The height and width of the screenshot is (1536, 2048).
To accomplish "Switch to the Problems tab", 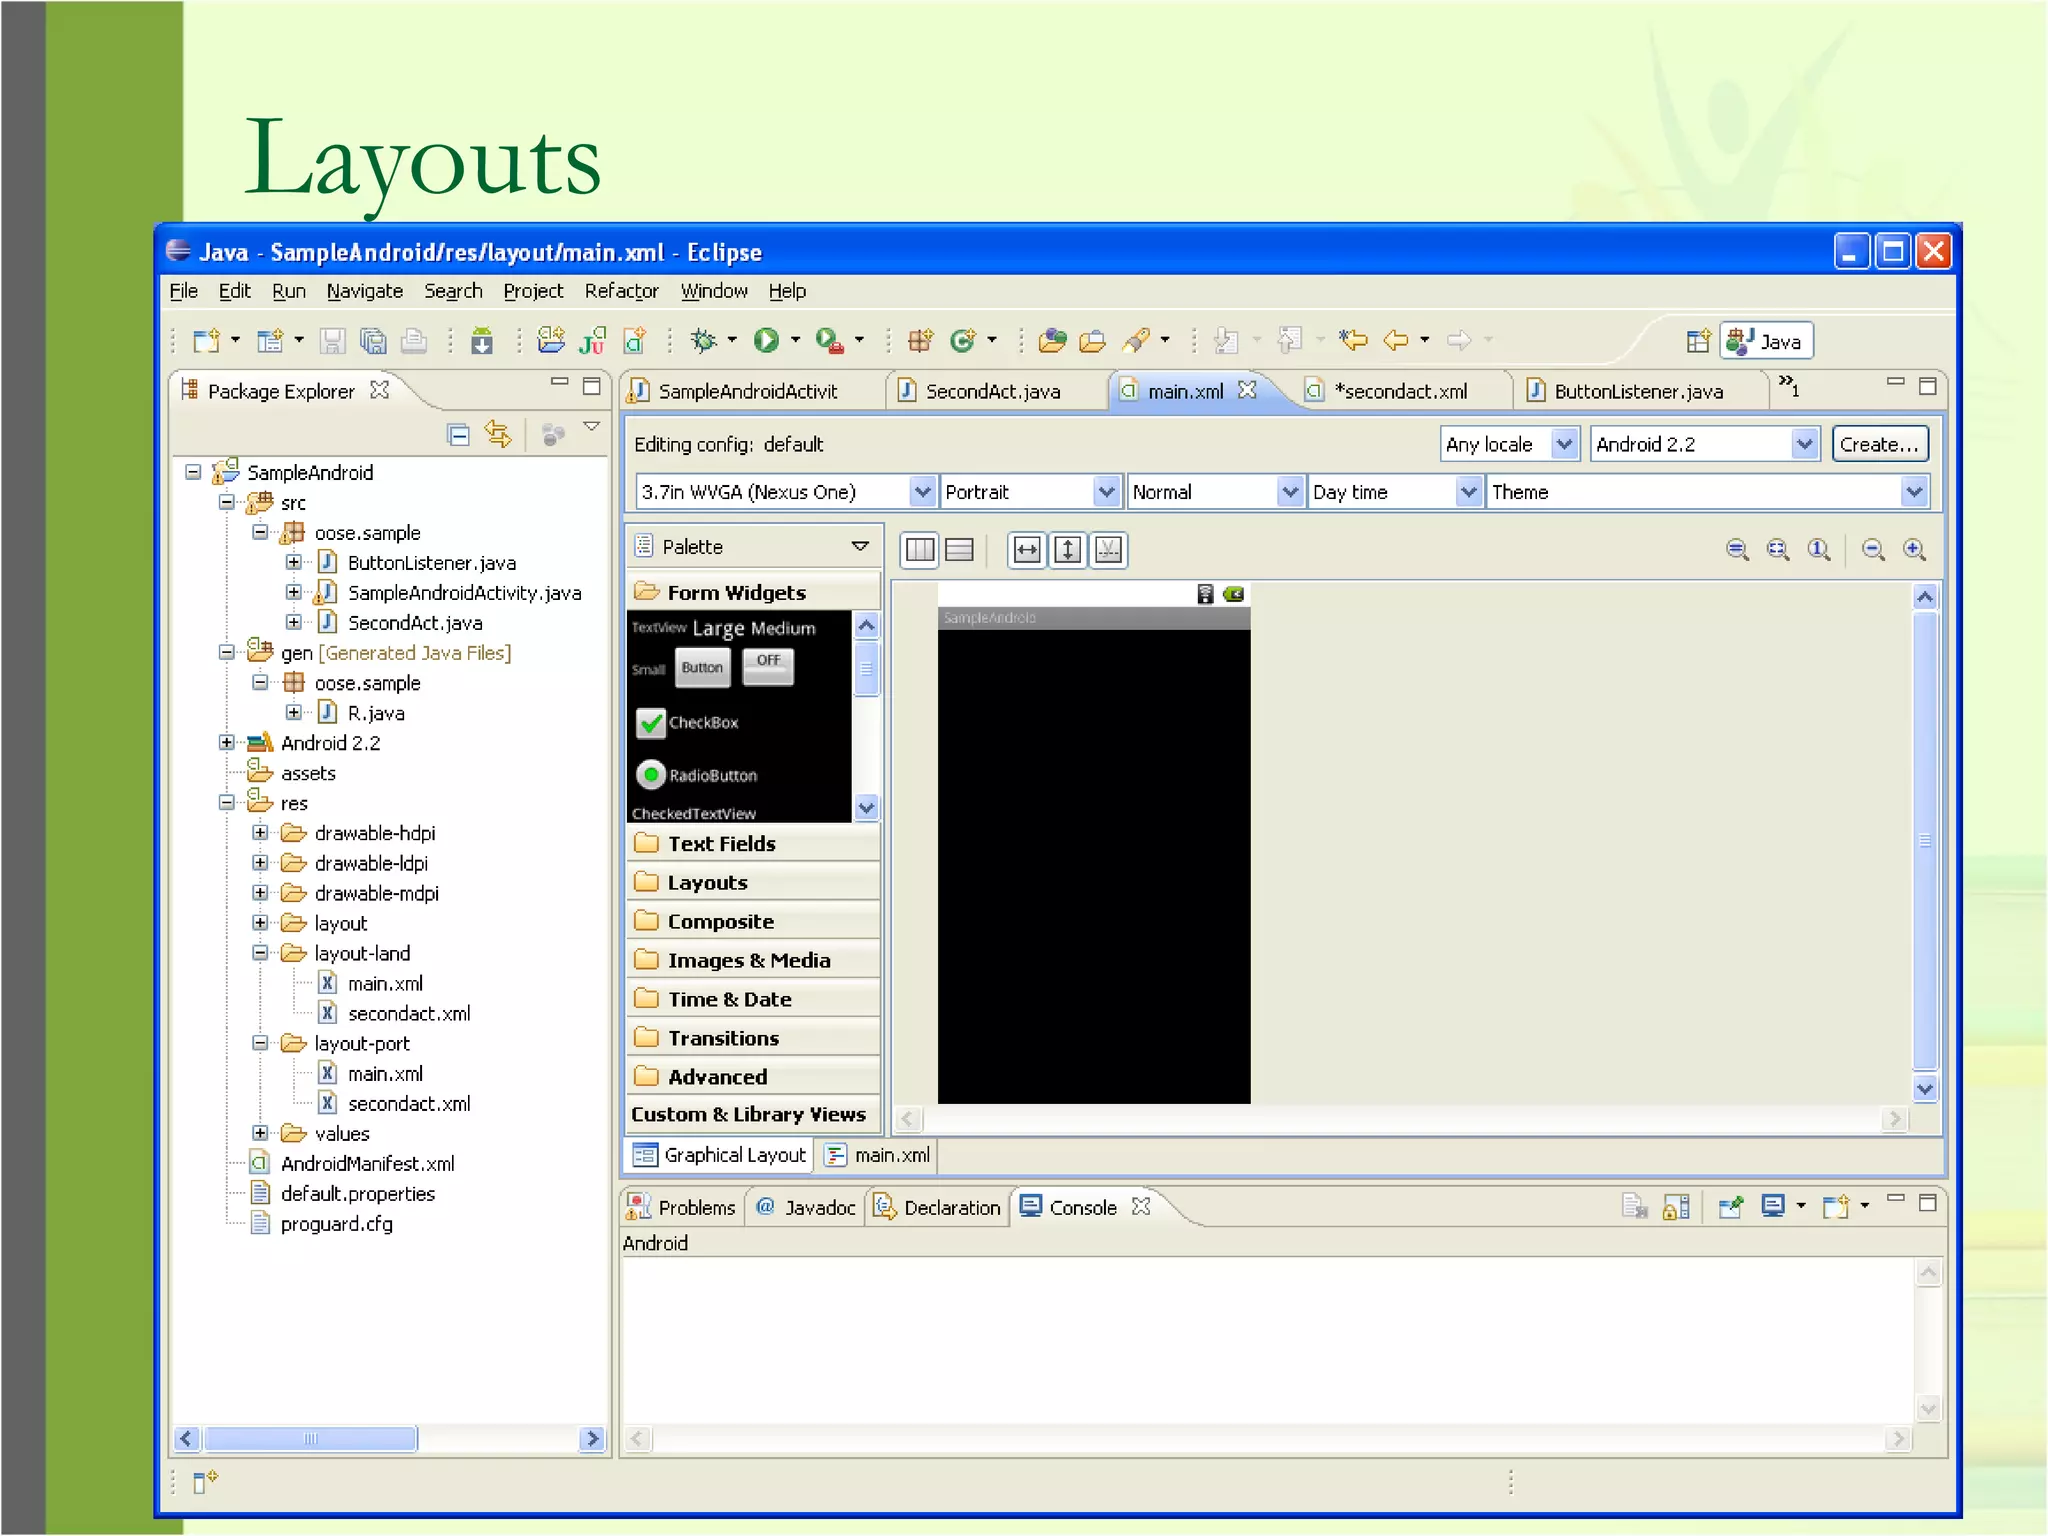I will click(x=682, y=1207).
